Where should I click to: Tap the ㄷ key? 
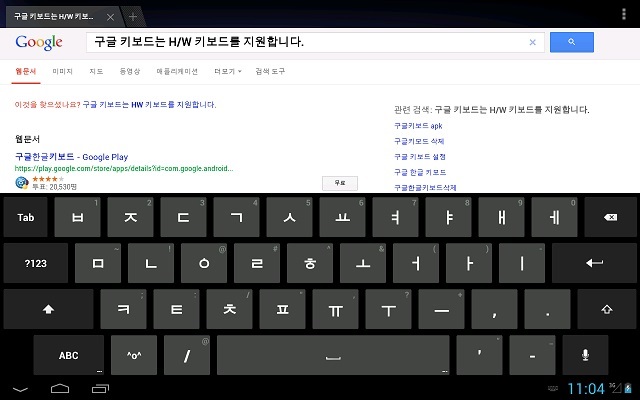pos(183,217)
